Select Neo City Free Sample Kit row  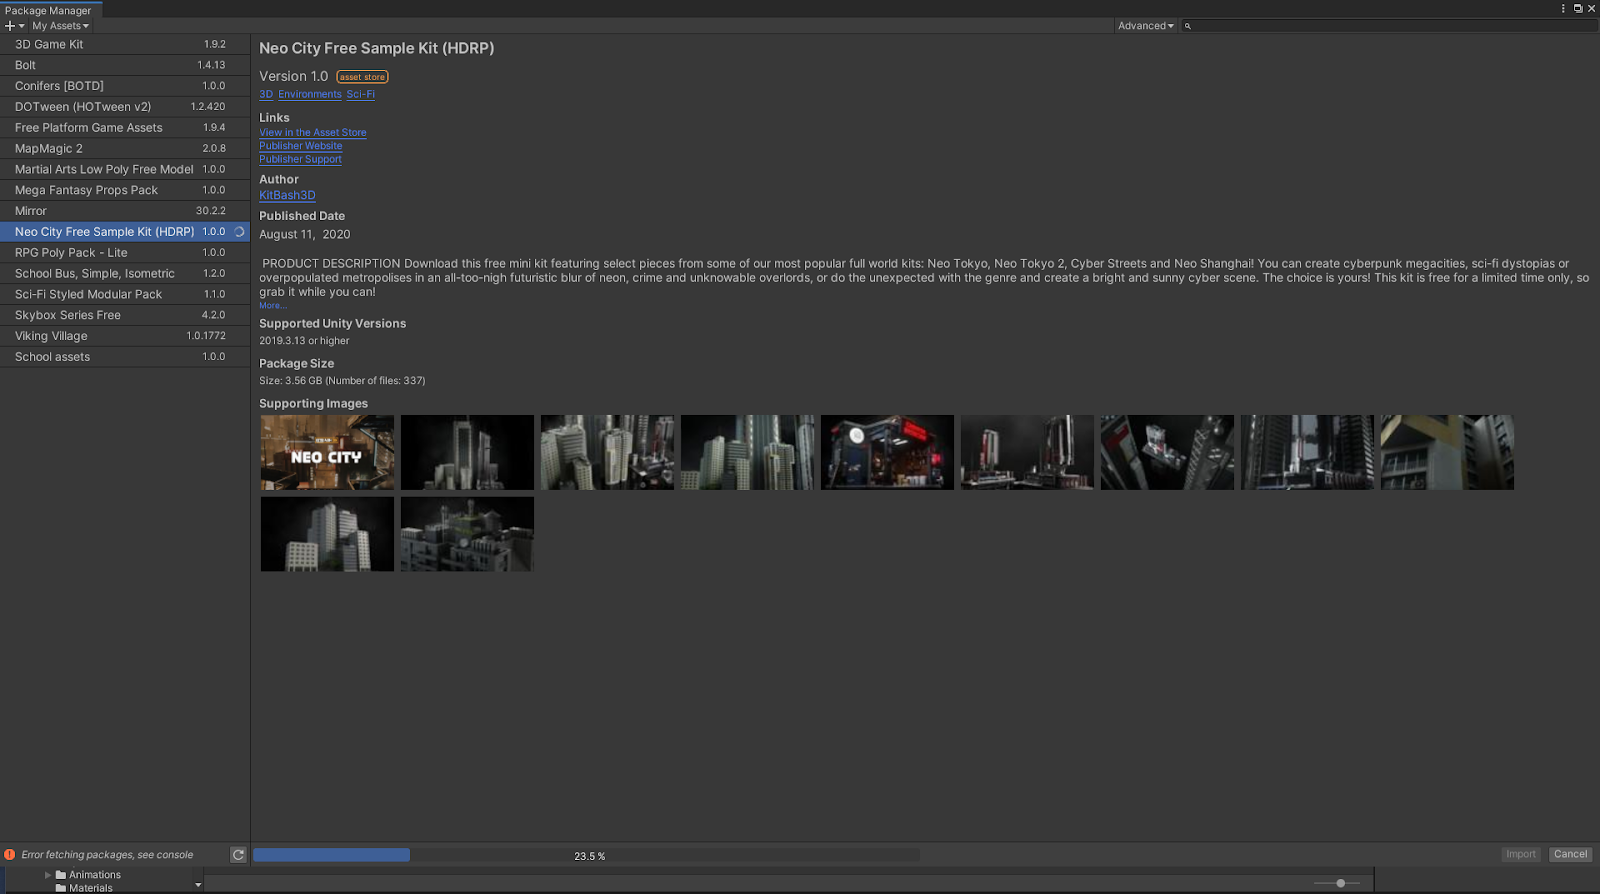pyautogui.click(x=125, y=232)
